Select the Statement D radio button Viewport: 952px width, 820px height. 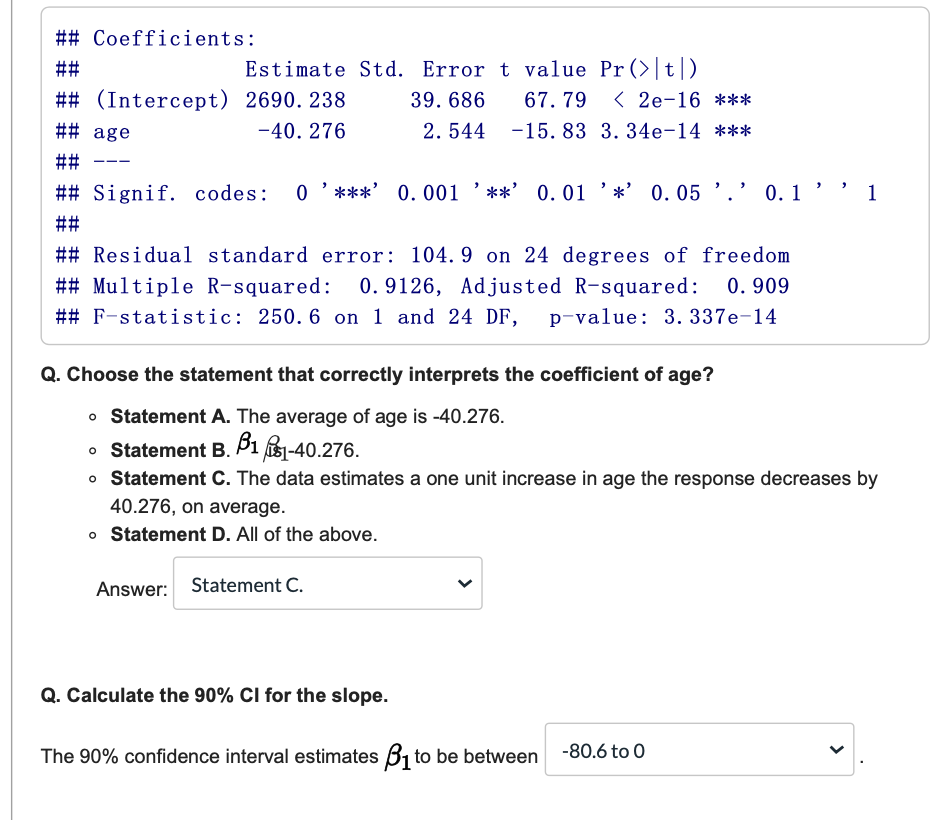coord(91,536)
